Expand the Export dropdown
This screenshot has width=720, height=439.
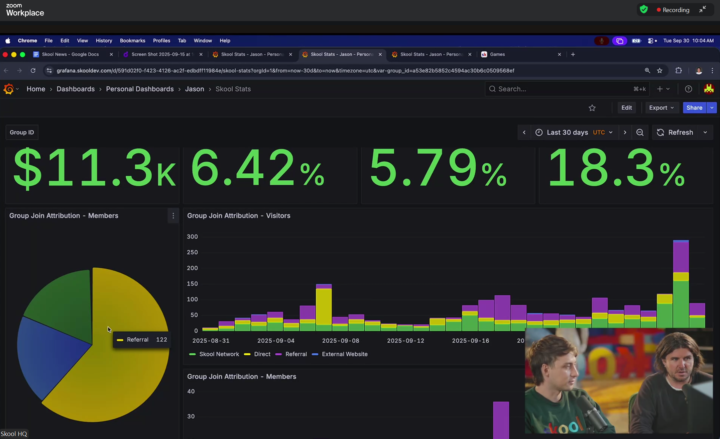click(661, 107)
